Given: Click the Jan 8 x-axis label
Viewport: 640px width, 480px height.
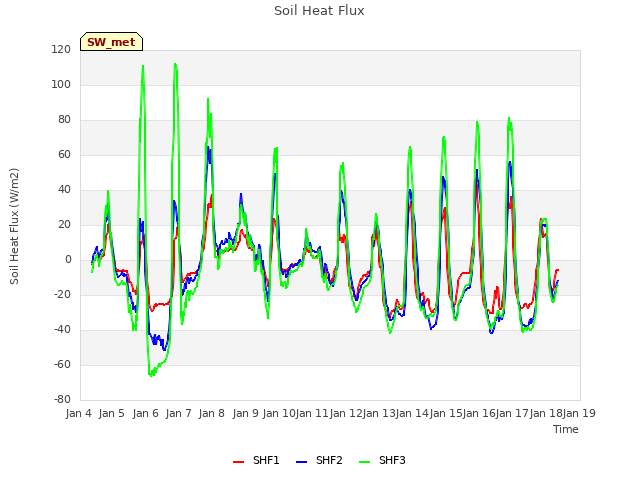Looking at the screenshot, I should 211,413.
